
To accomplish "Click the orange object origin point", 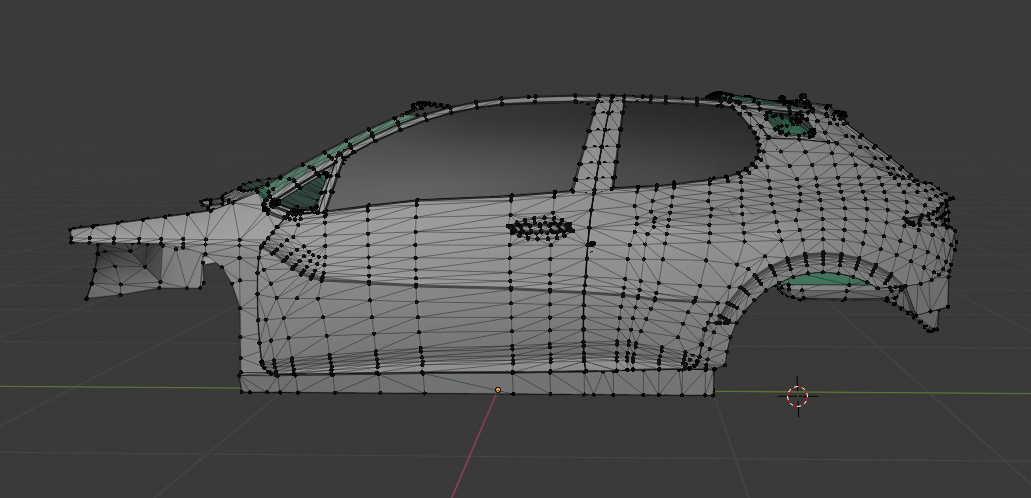I will pyautogui.click(x=498, y=390).
